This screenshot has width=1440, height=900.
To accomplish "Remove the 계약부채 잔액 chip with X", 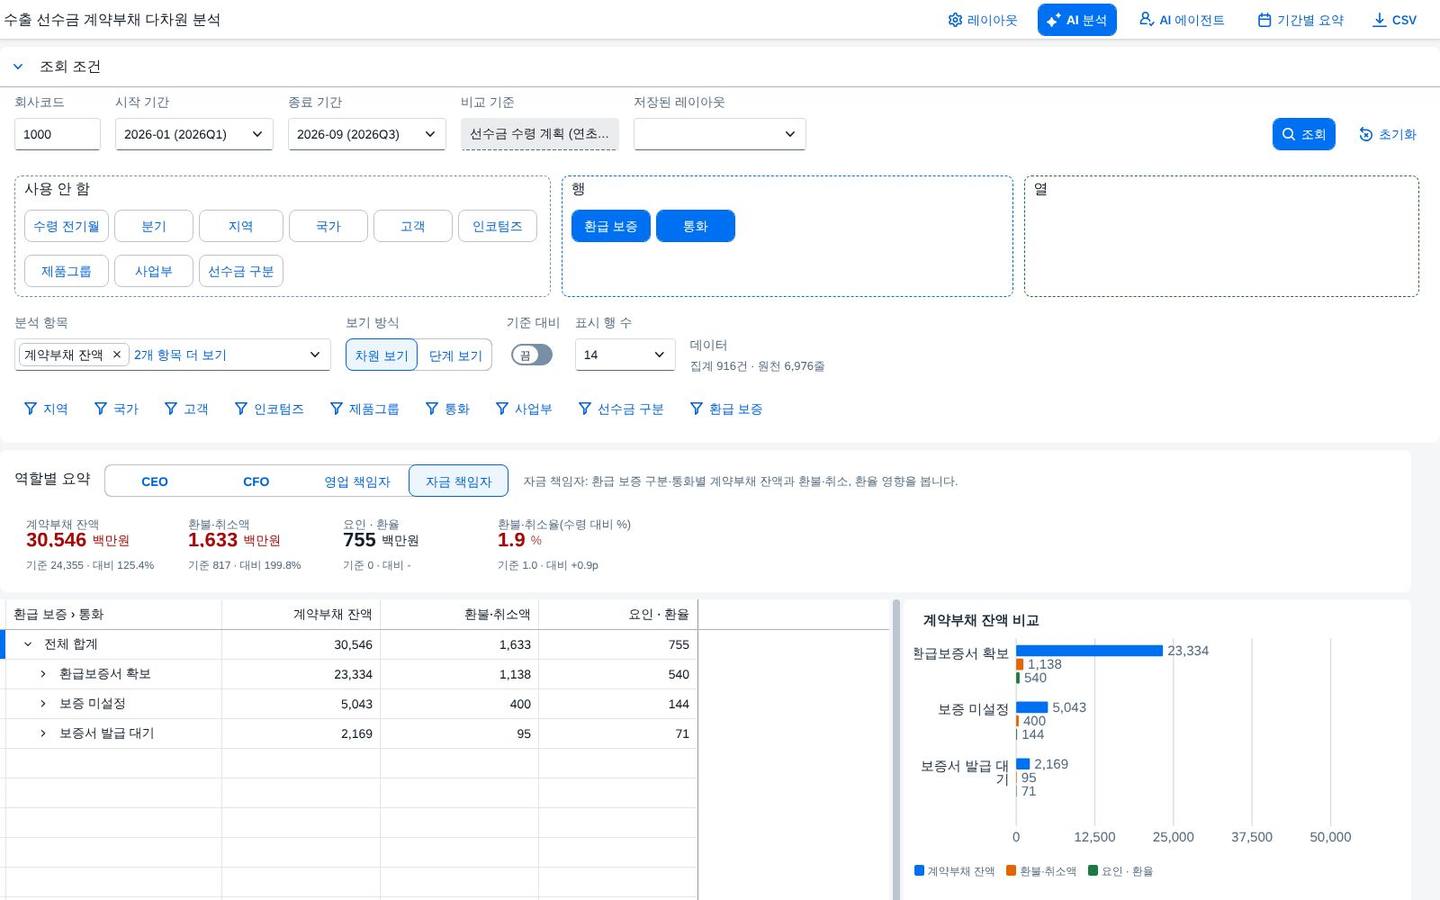I will click(117, 355).
